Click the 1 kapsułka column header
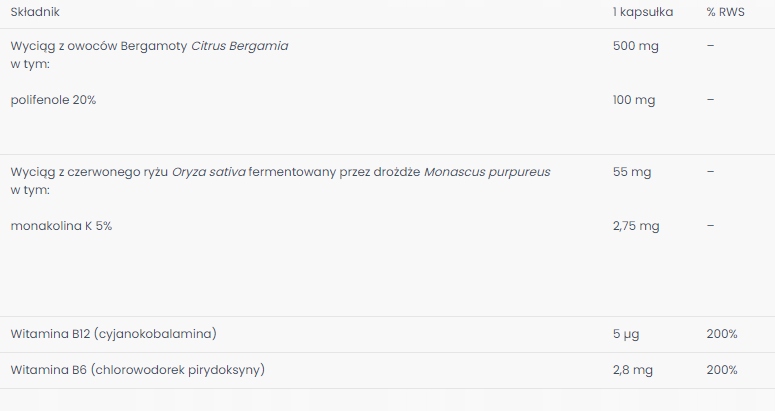This screenshot has height=411, width=775. pyautogui.click(x=643, y=12)
